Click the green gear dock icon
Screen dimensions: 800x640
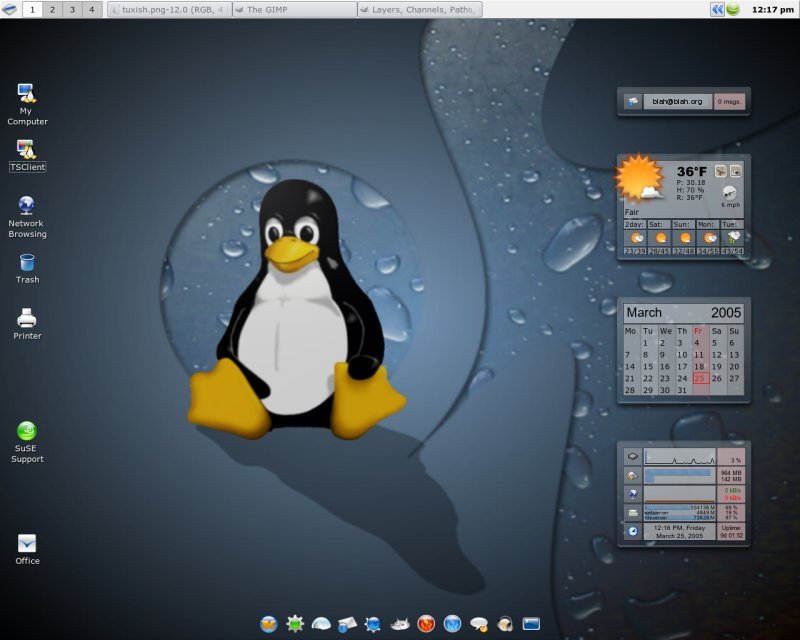[295, 624]
